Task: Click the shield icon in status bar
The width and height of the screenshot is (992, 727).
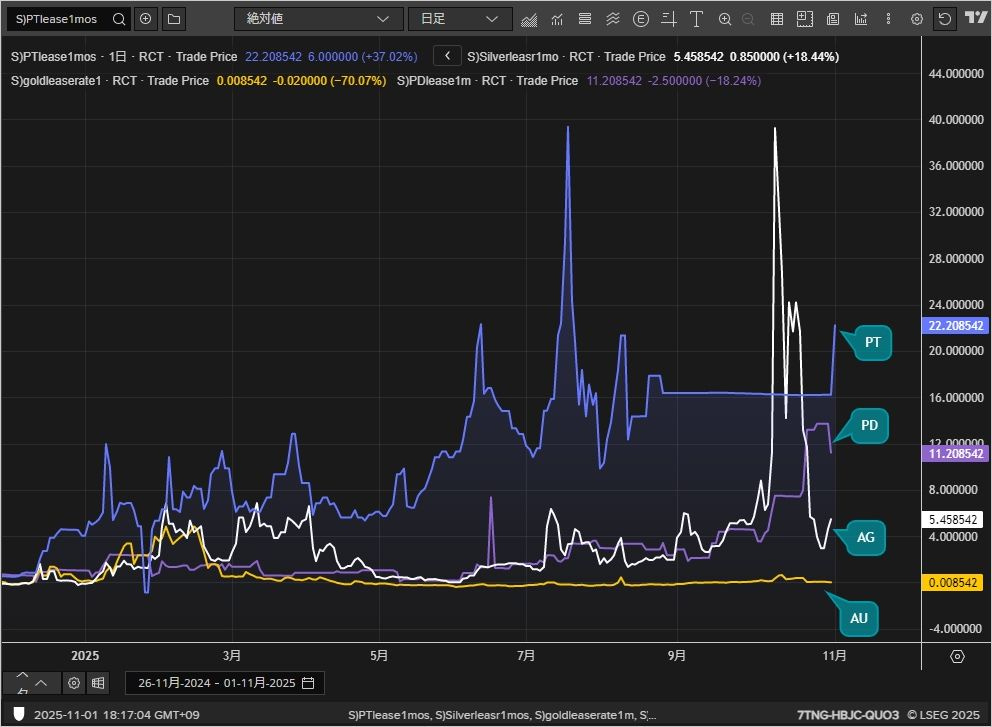Action: tap(18, 714)
